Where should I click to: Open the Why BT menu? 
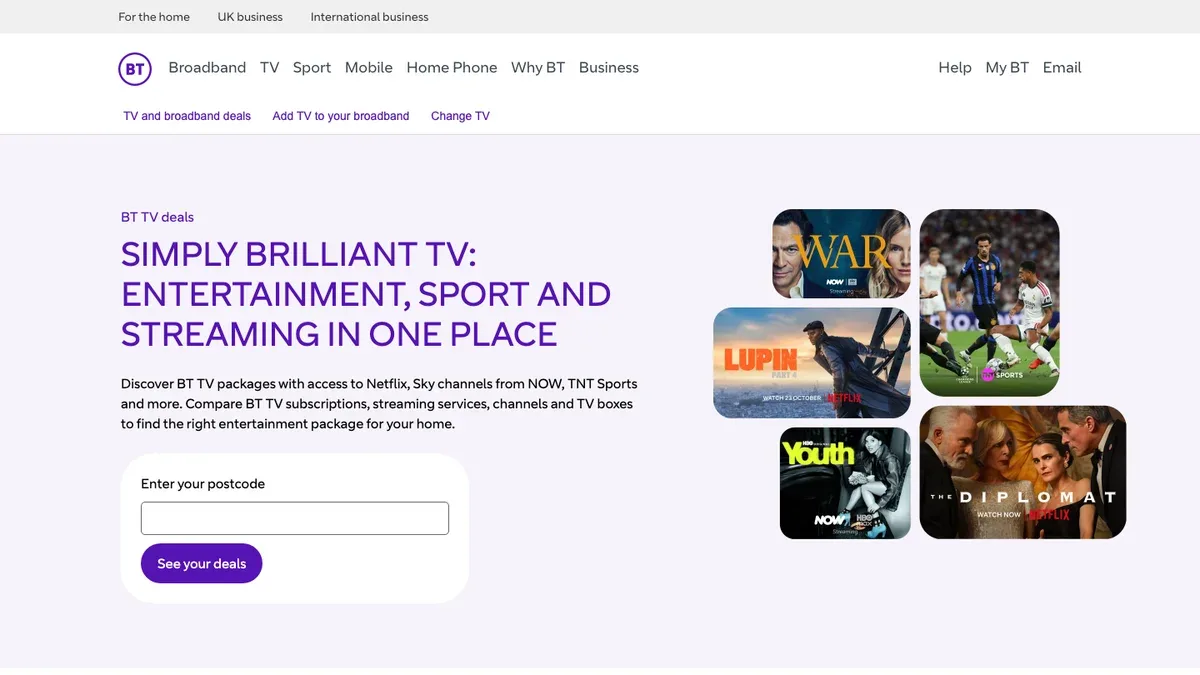point(538,68)
